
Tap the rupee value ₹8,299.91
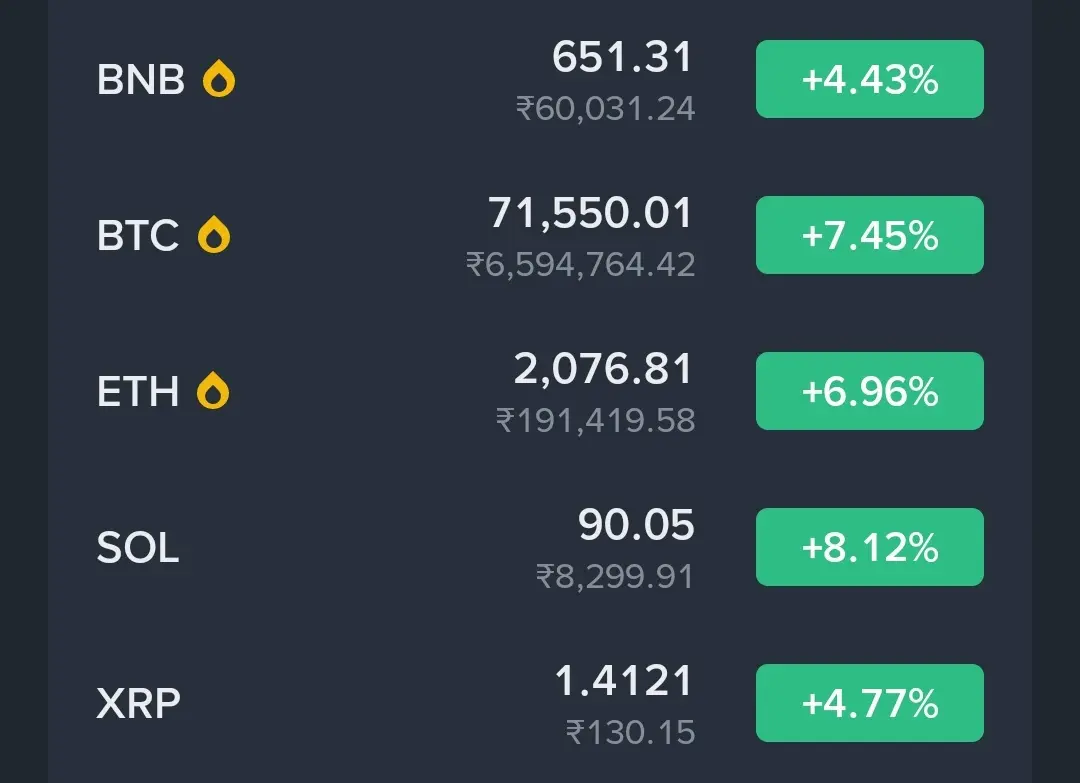click(x=614, y=576)
